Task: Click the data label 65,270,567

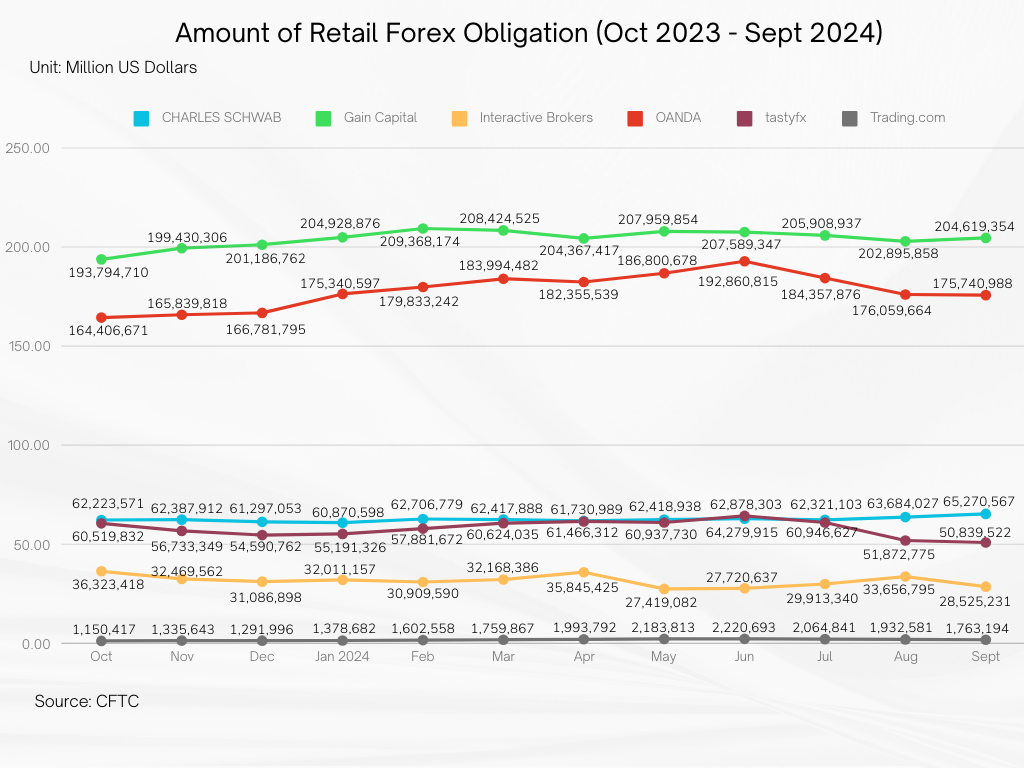Action: (979, 502)
